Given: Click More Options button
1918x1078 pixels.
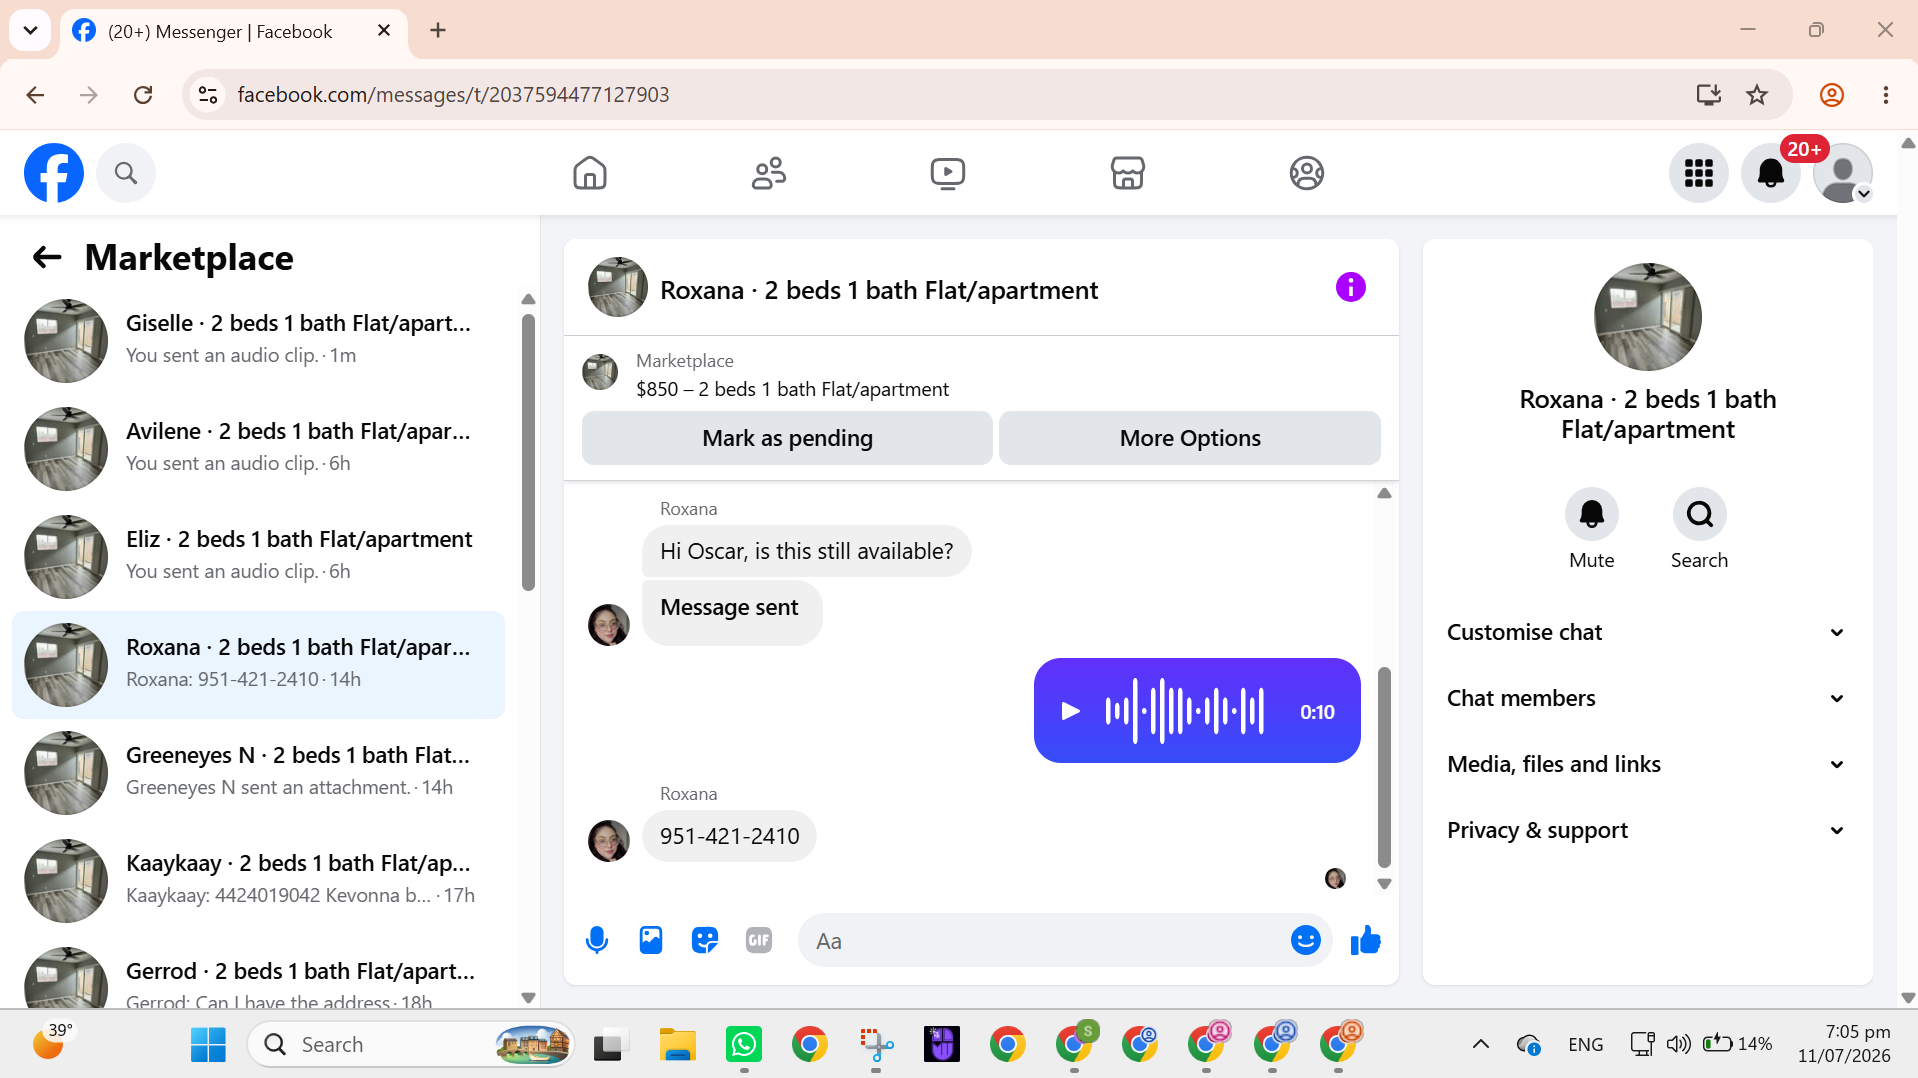Looking at the screenshot, I should (1190, 438).
